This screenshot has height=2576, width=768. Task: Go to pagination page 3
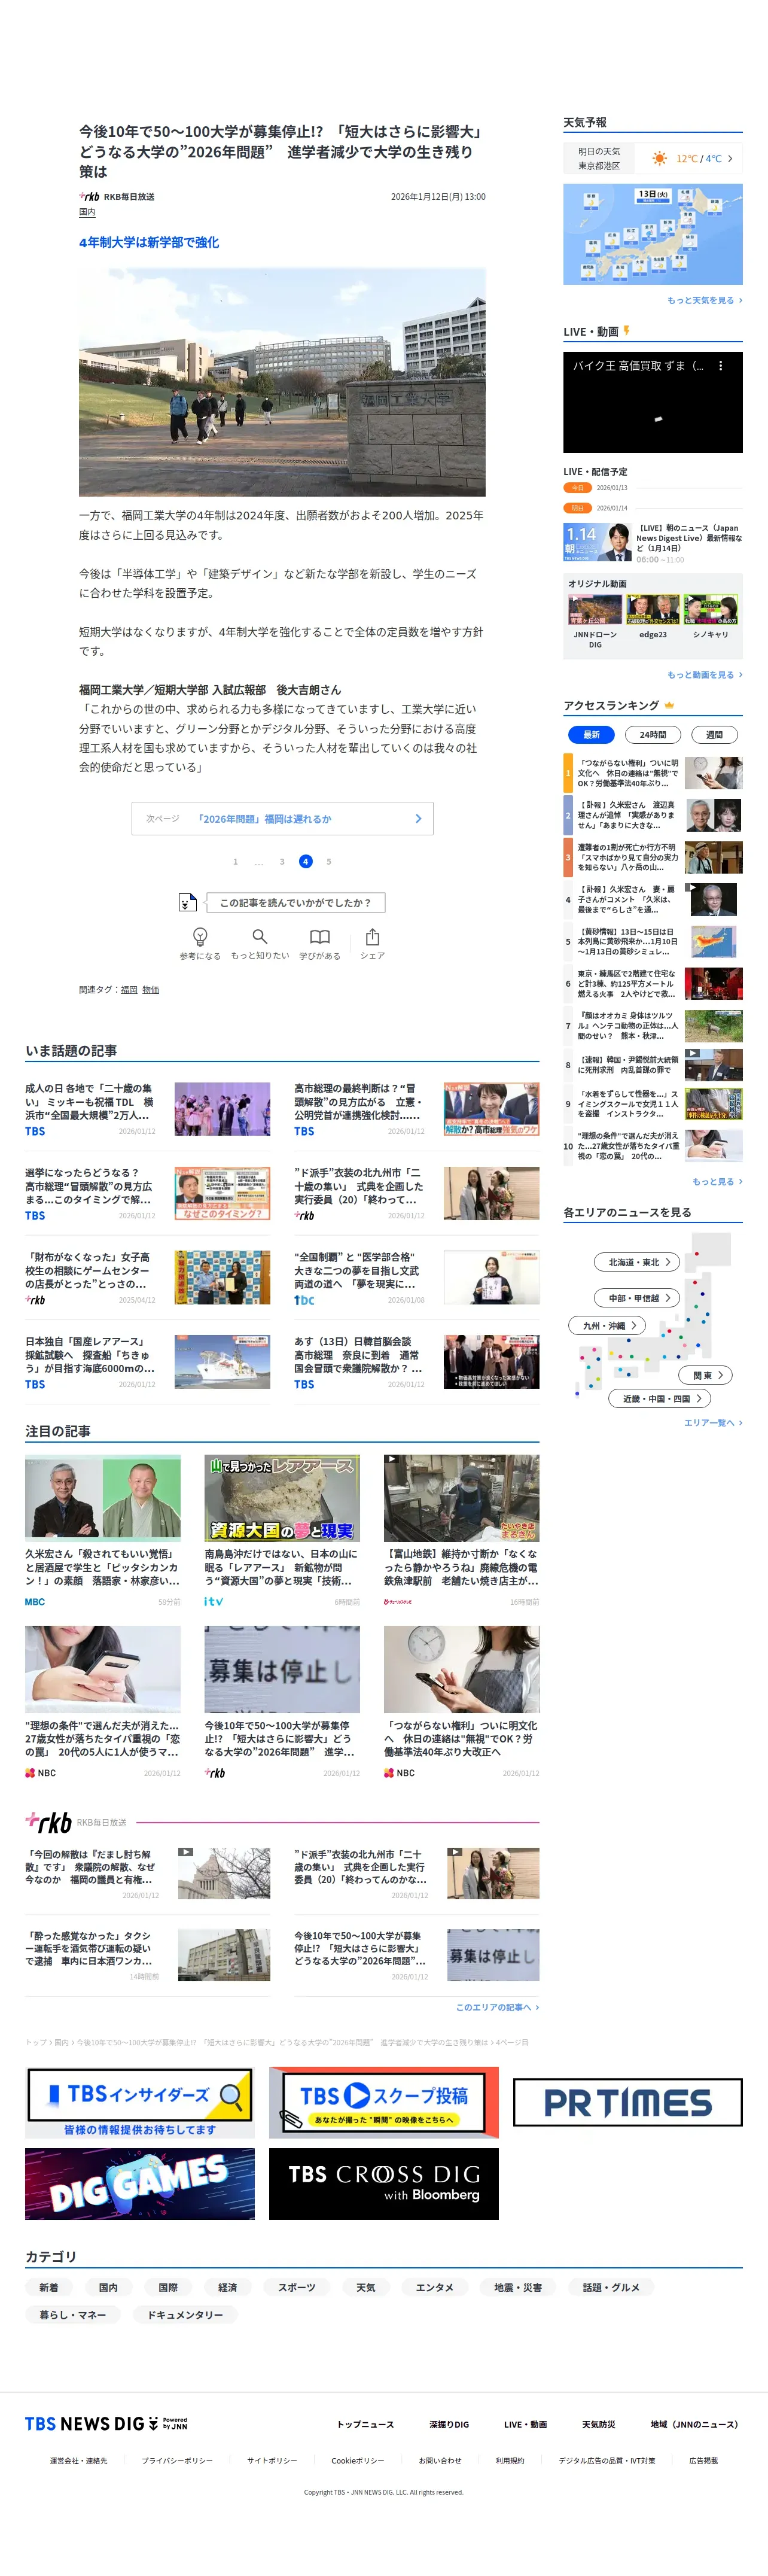[x=282, y=861]
